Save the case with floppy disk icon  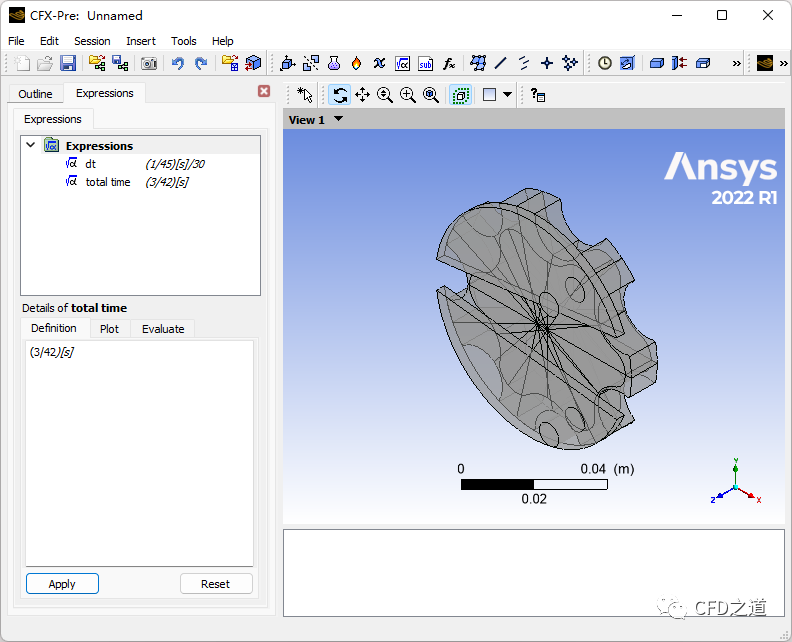coord(68,64)
